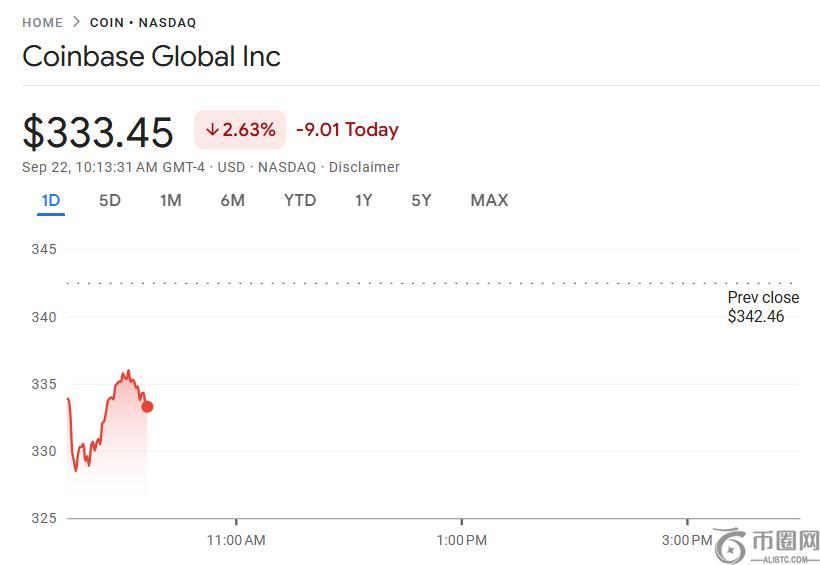Viewport: 820px width, 565px height.
Task: Click the Coinbase Global Inc heading
Action: click(x=151, y=56)
